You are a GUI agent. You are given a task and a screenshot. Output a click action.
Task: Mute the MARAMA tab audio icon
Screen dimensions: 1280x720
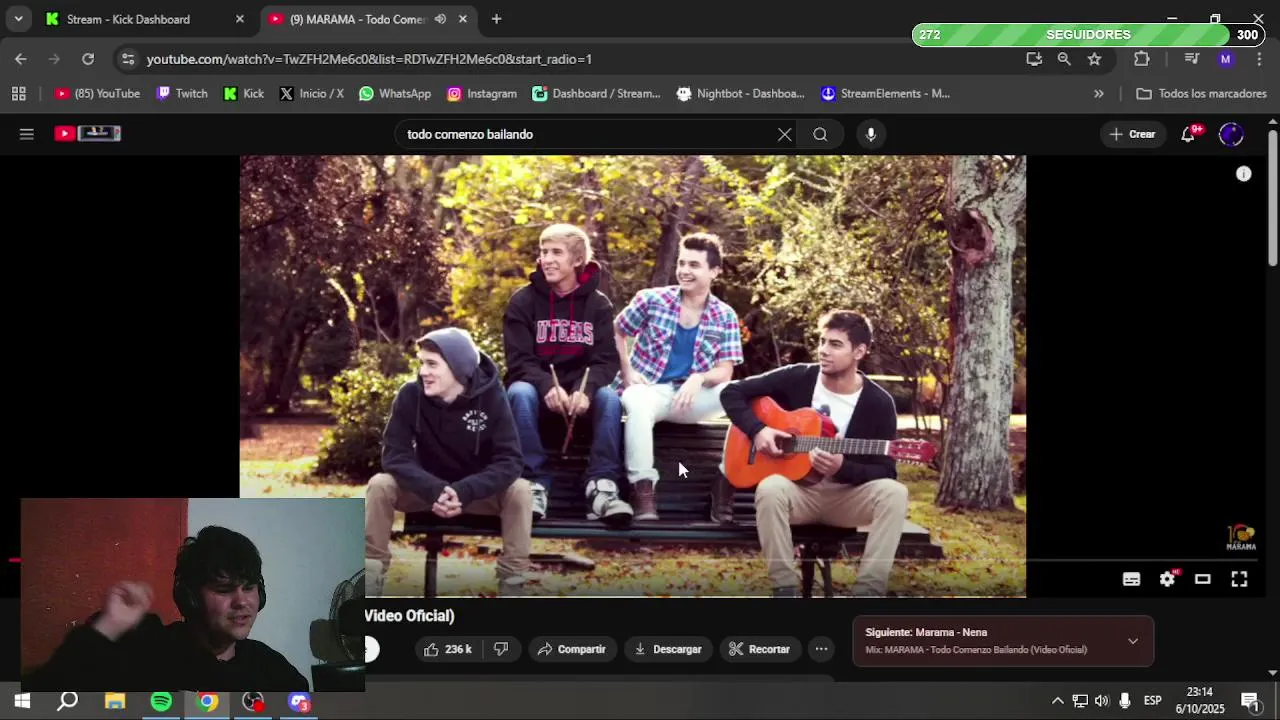click(440, 19)
